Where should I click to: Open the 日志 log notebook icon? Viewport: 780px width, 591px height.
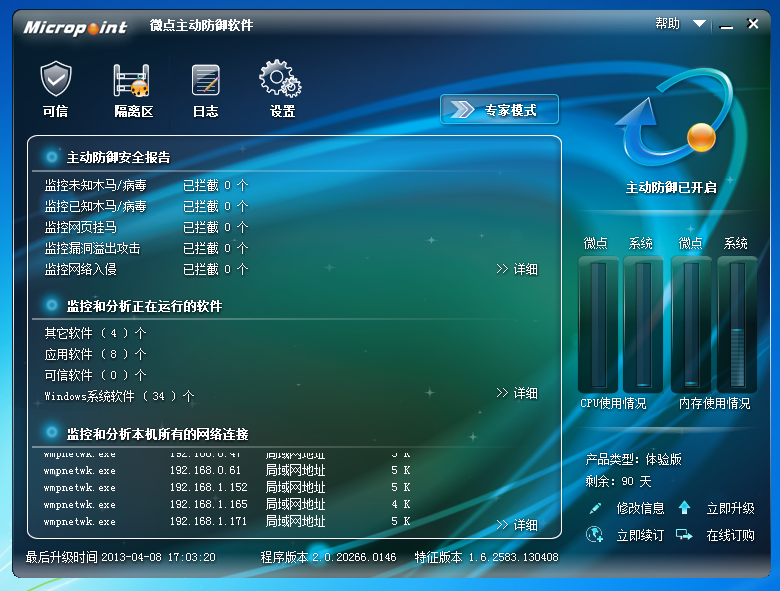[x=206, y=80]
